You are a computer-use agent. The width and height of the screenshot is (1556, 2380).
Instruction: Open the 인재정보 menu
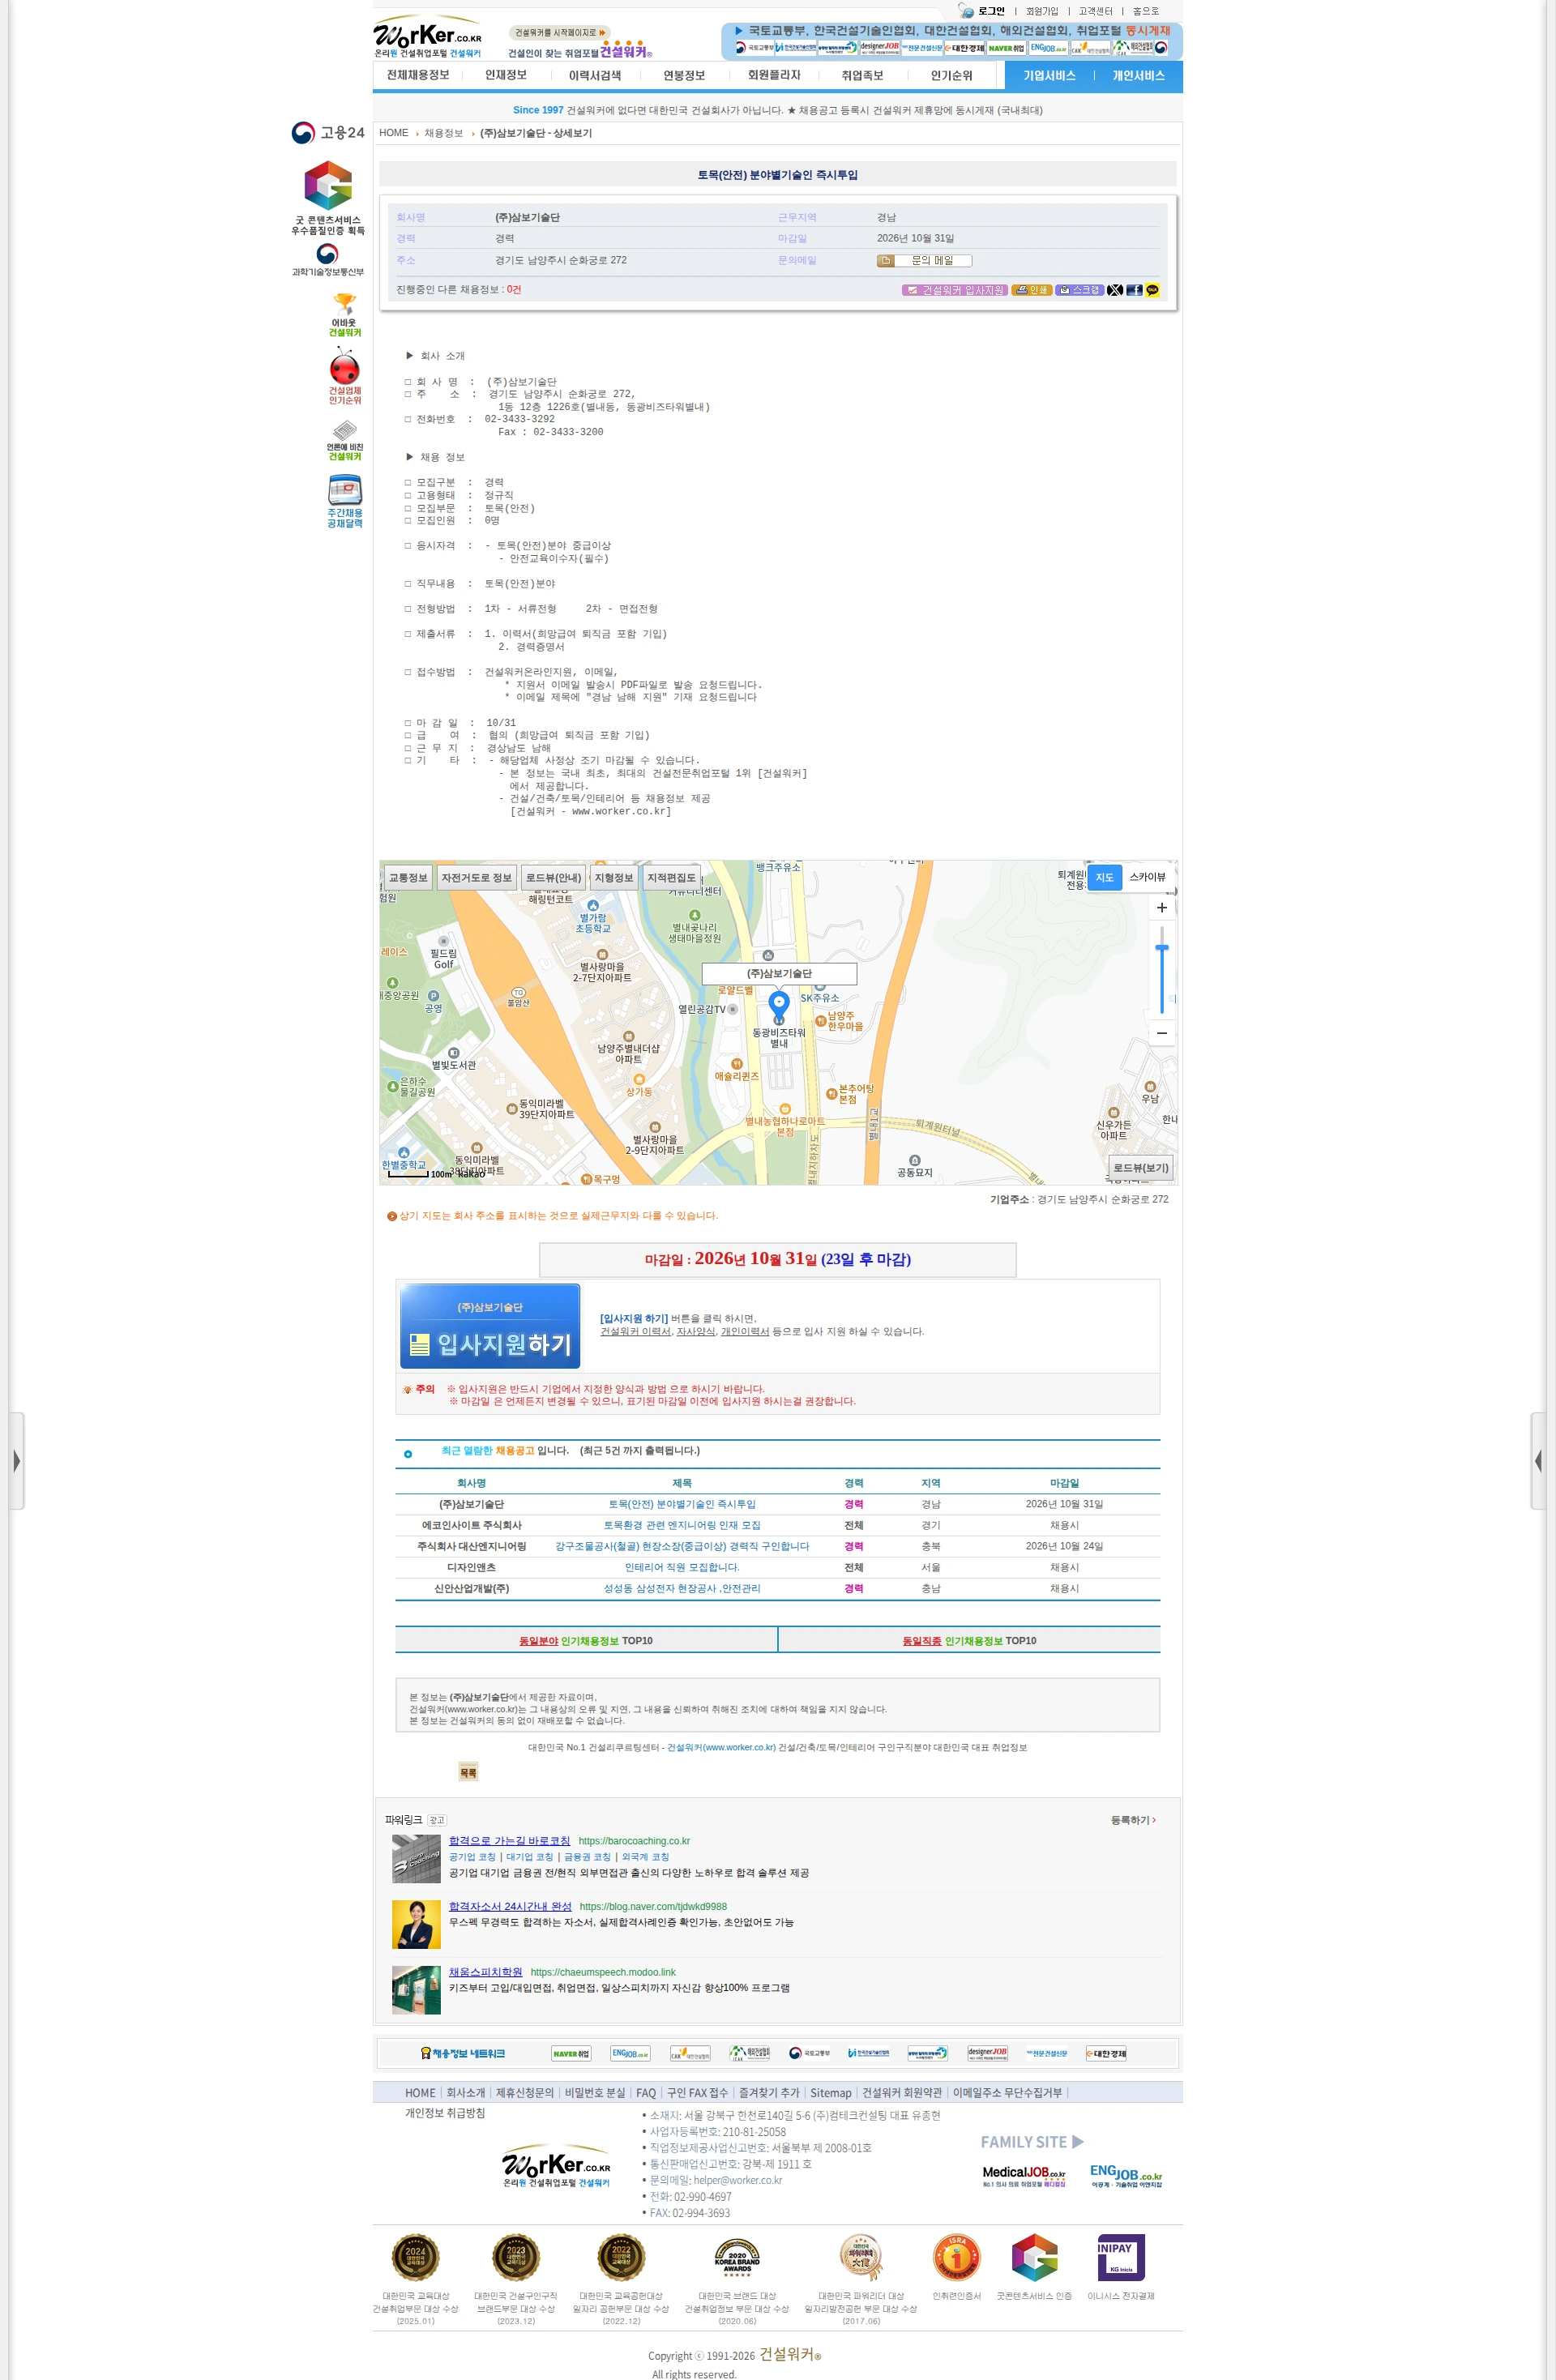point(505,75)
